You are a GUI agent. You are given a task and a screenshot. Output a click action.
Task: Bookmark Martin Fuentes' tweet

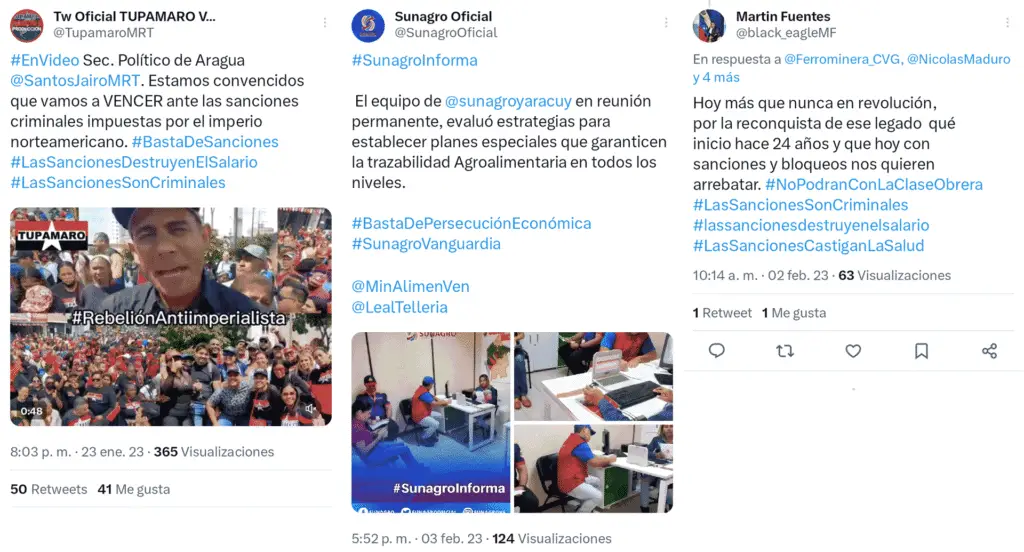pyautogui.click(x=921, y=351)
